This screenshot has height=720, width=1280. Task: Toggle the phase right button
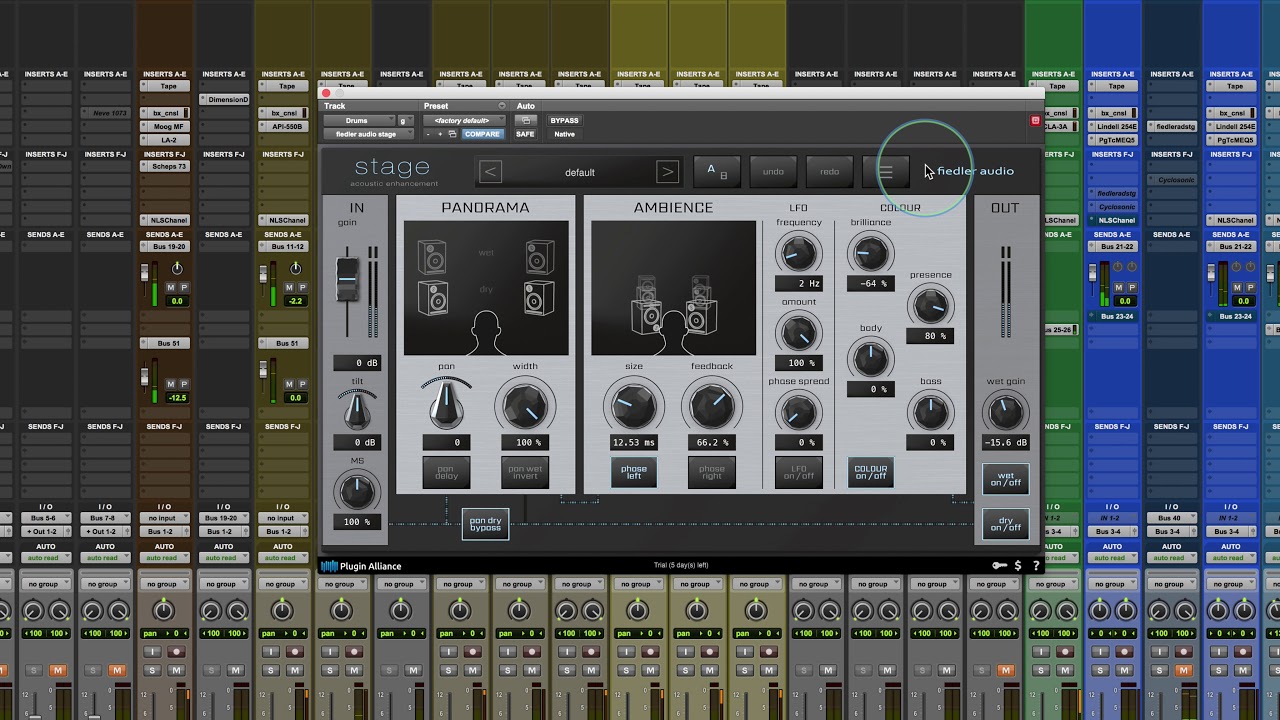click(712, 472)
